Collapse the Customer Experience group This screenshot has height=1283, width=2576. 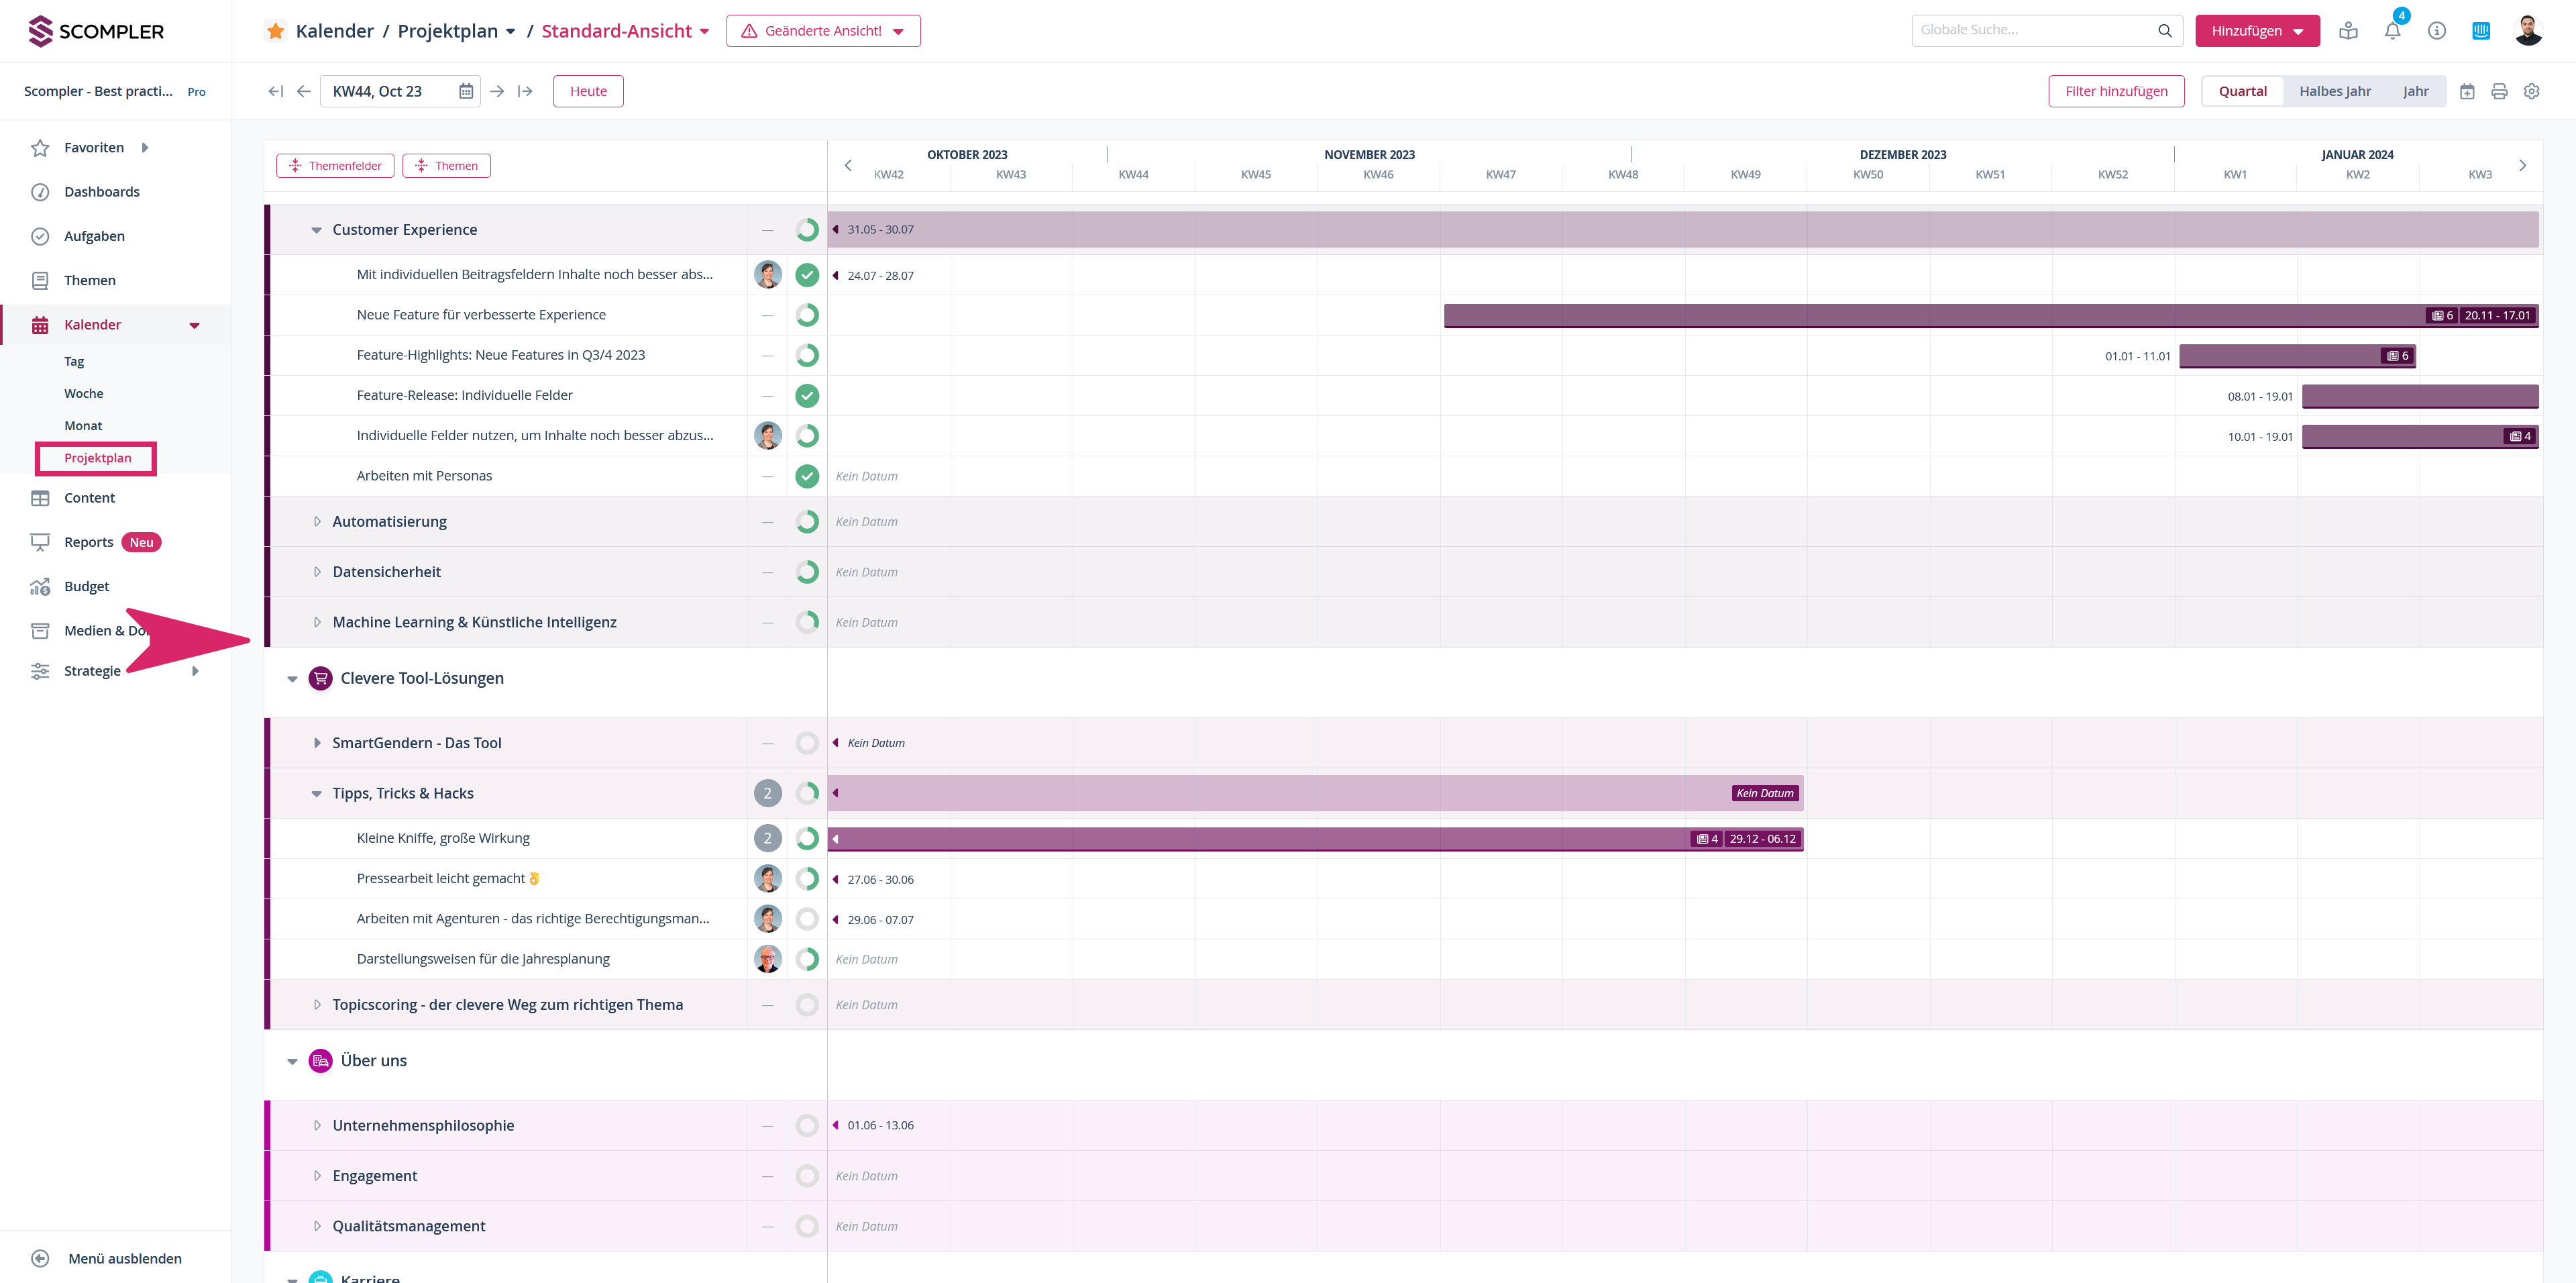coord(316,230)
